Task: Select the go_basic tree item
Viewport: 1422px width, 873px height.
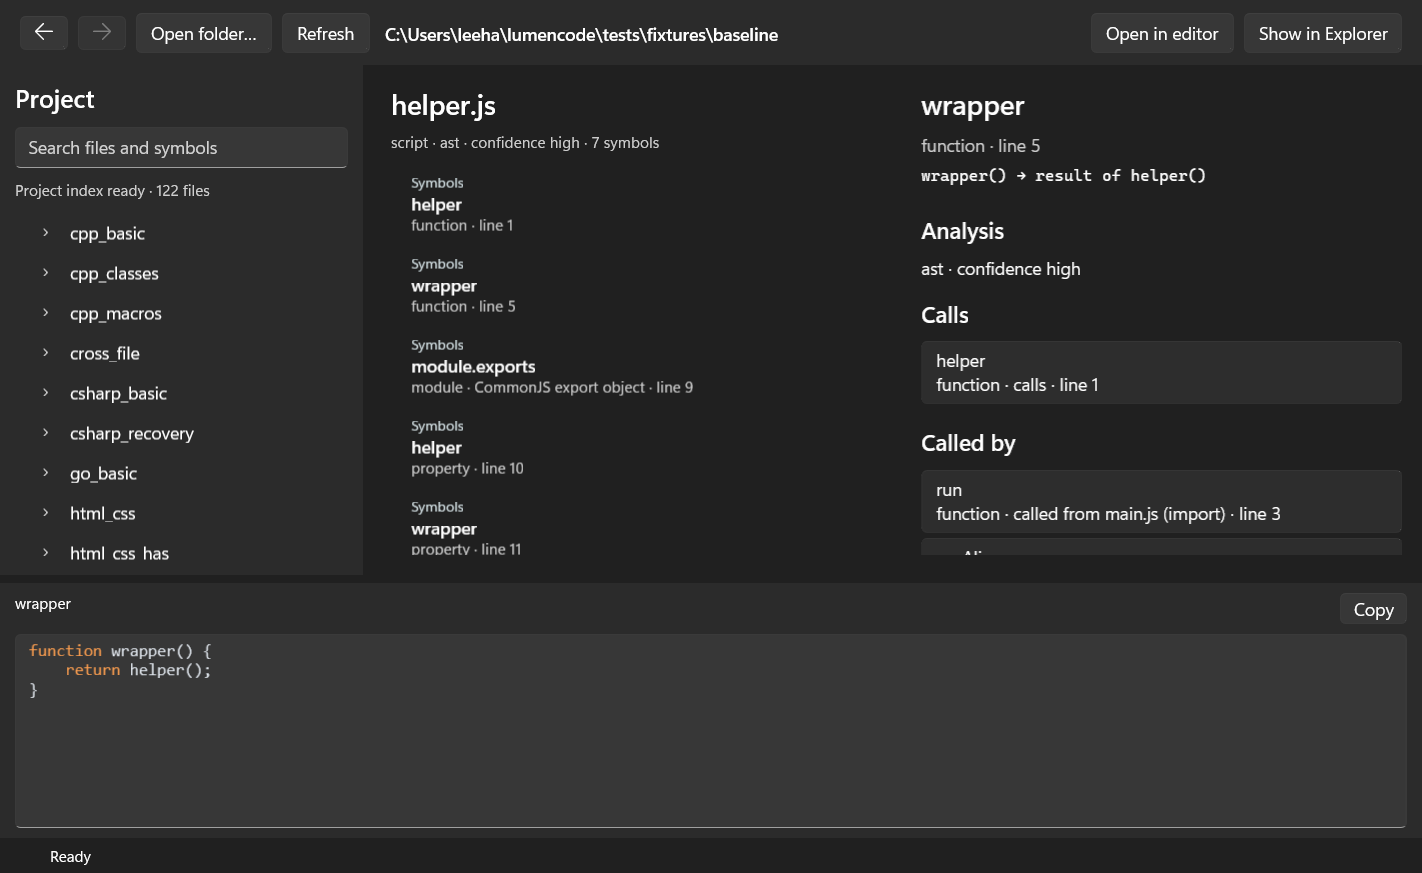Action: point(181,473)
